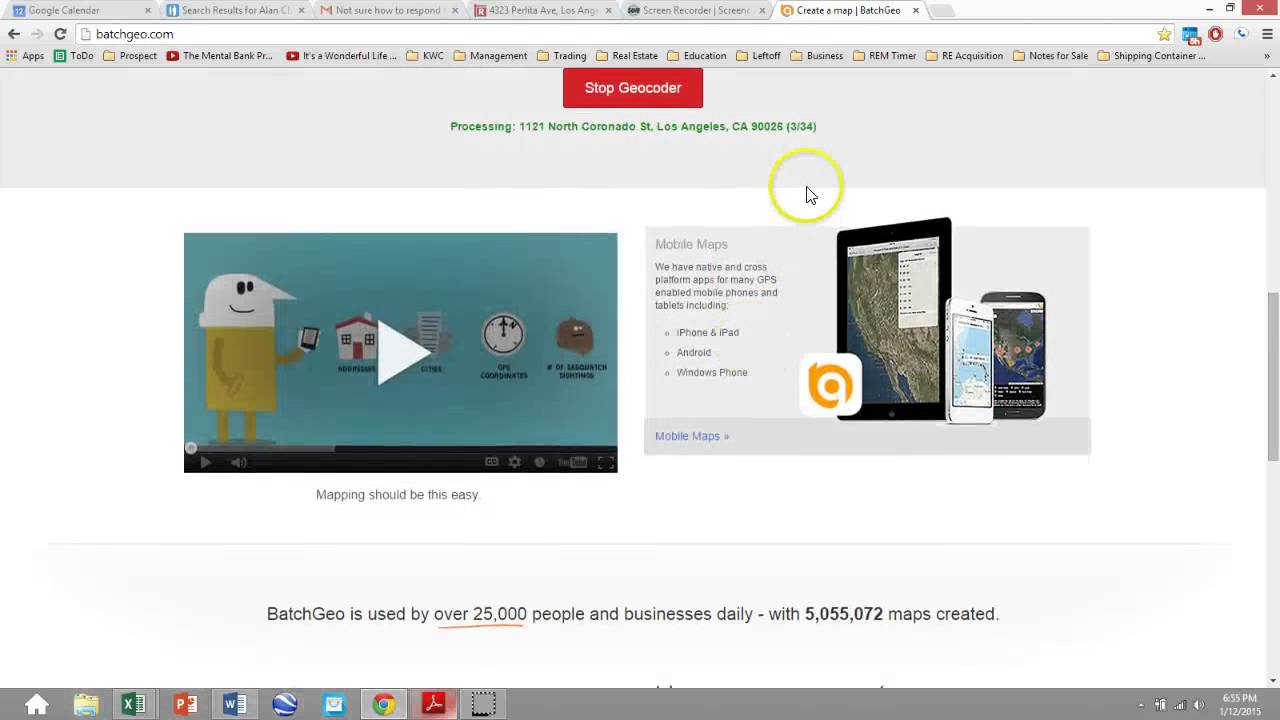Open Excel from the taskbar

point(134,705)
